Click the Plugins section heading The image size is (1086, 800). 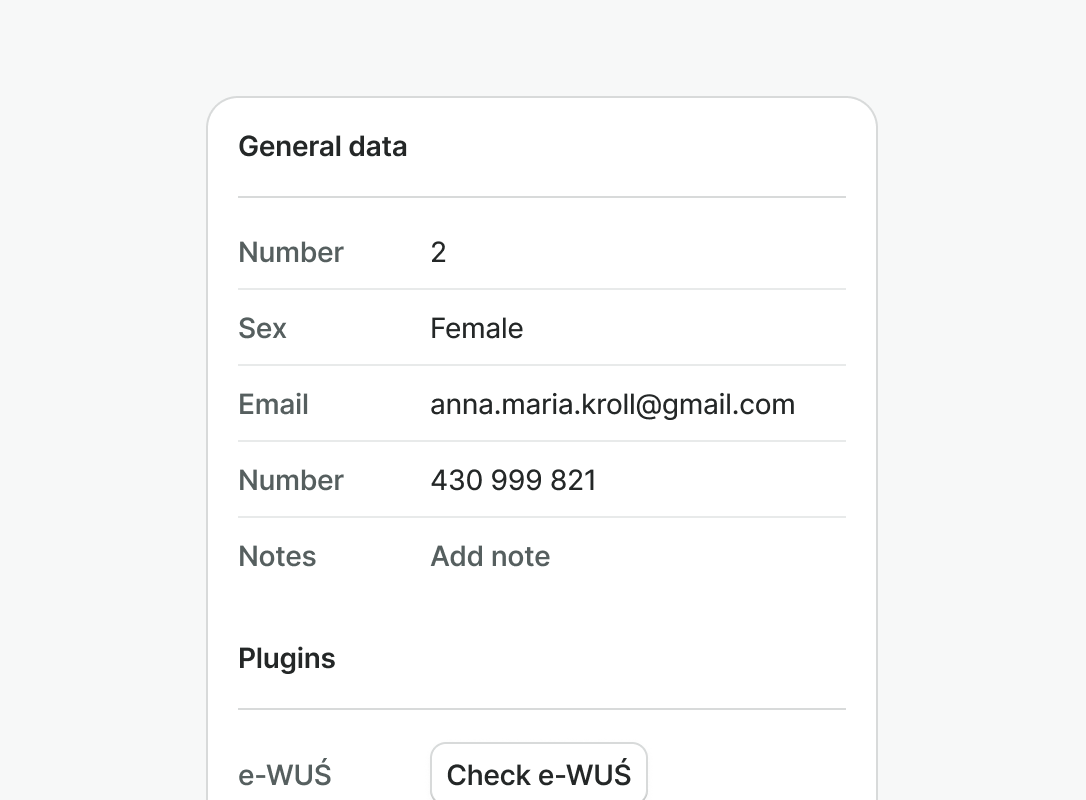[286, 658]
